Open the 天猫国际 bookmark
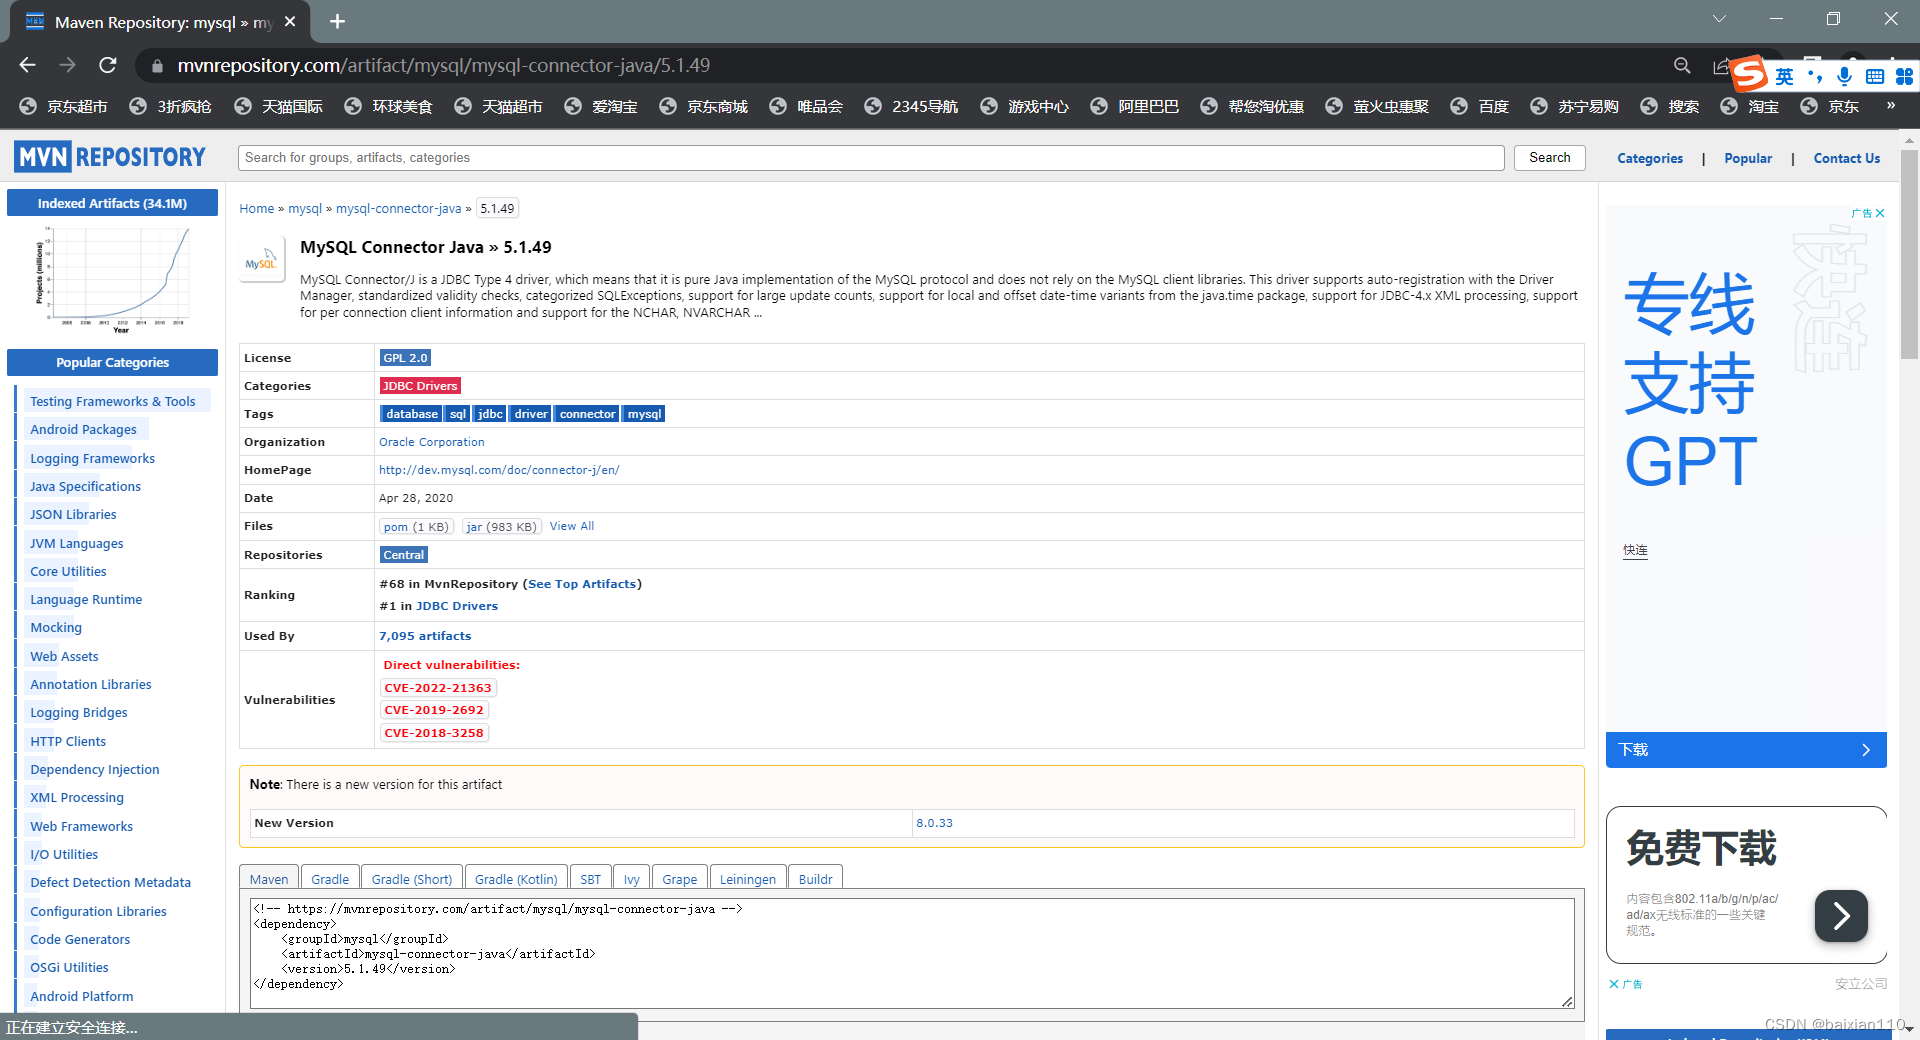The height and width of the screenshot is (1040, 1920). [279, 106]
